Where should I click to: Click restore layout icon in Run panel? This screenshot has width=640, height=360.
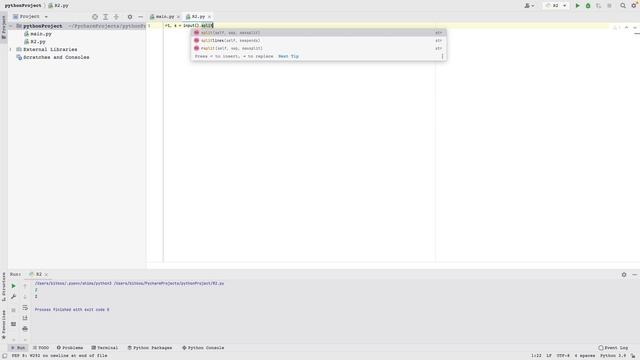13,324
